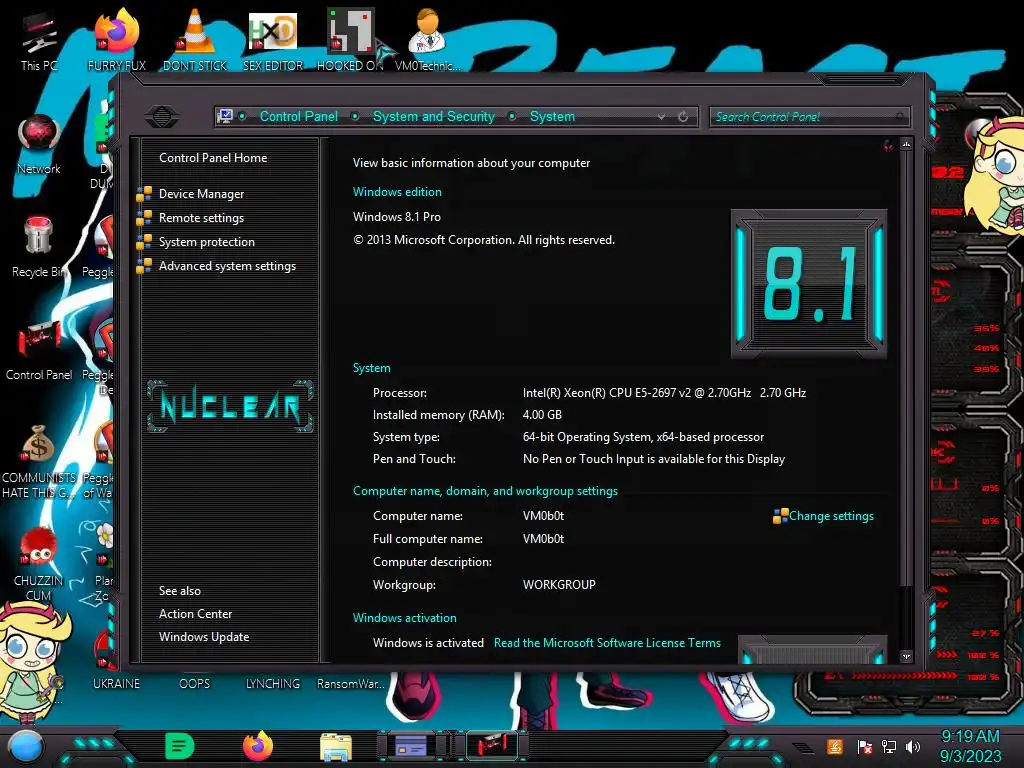Click the Control Panel breadcrumb
Screen dimensions: 1024x768
pyautogui.click(x=299, y=116)
